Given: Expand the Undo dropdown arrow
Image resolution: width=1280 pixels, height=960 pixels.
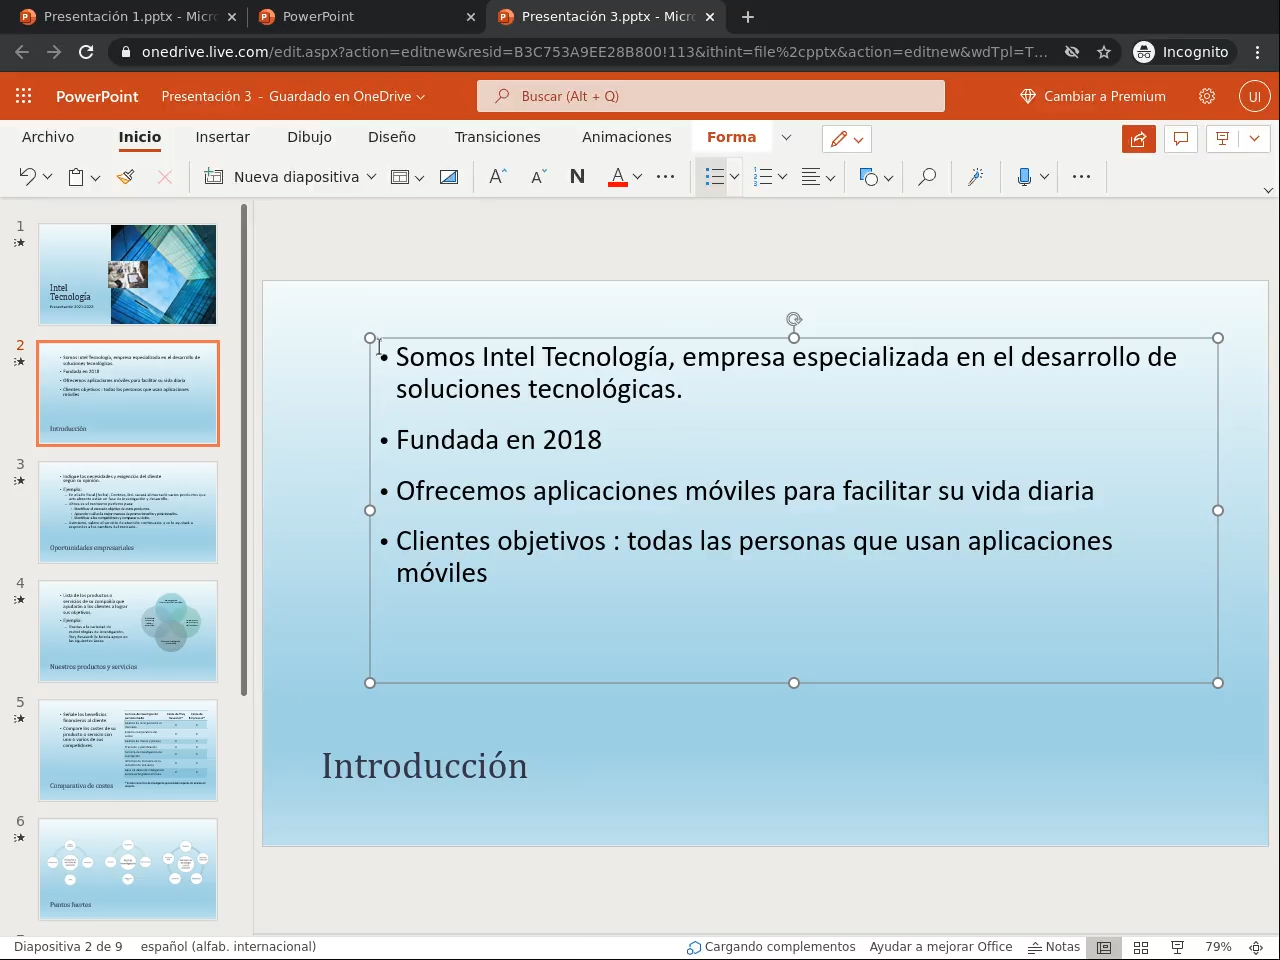Looking at the screenshot, I should pyautogui.click(x=47, y=177).
